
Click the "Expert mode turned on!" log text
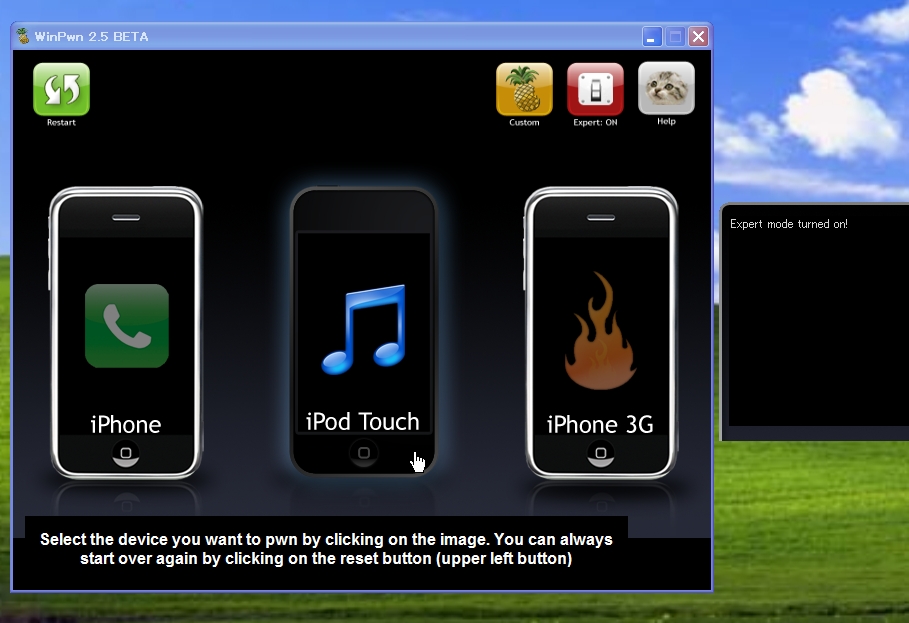(788, 224)
